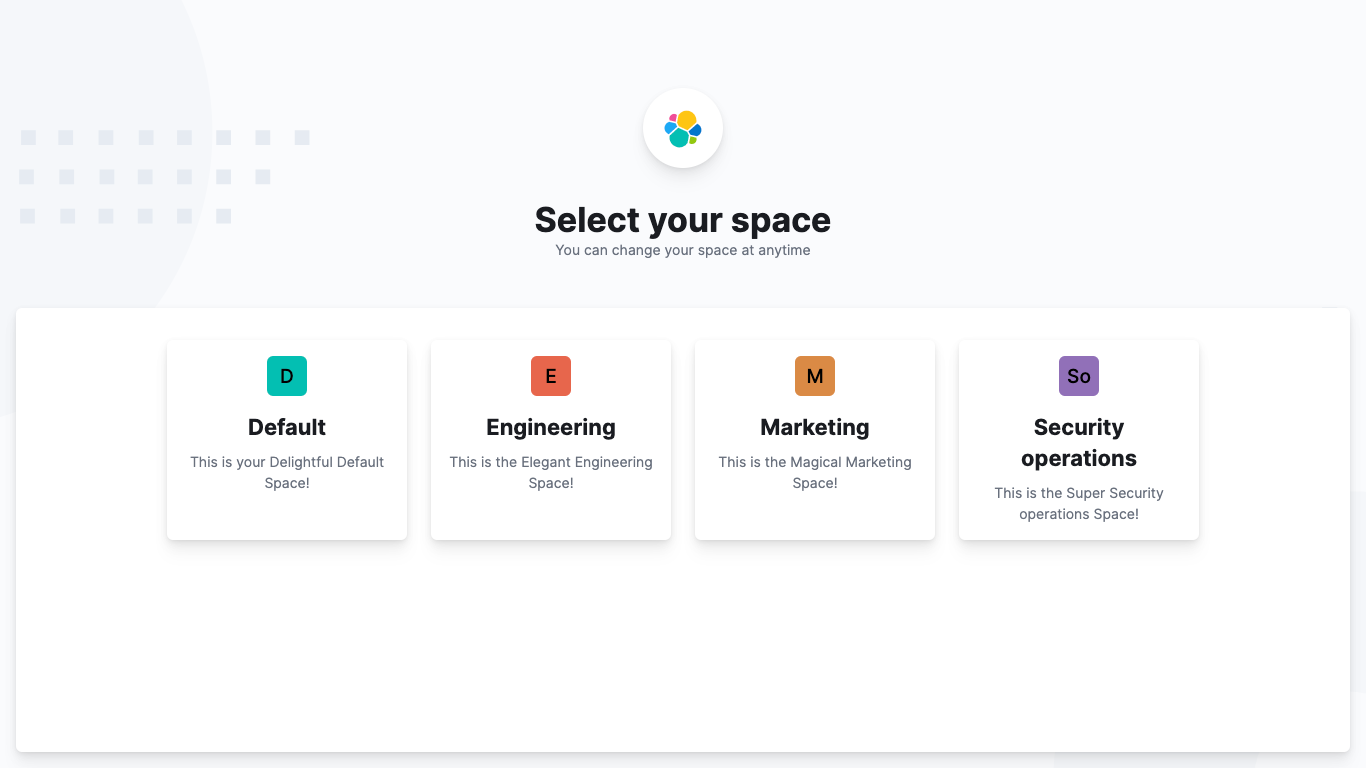Viewport: 1366px width, 768px height.
Task: Click the Elastic logo icon
Action: pos(683,128)
